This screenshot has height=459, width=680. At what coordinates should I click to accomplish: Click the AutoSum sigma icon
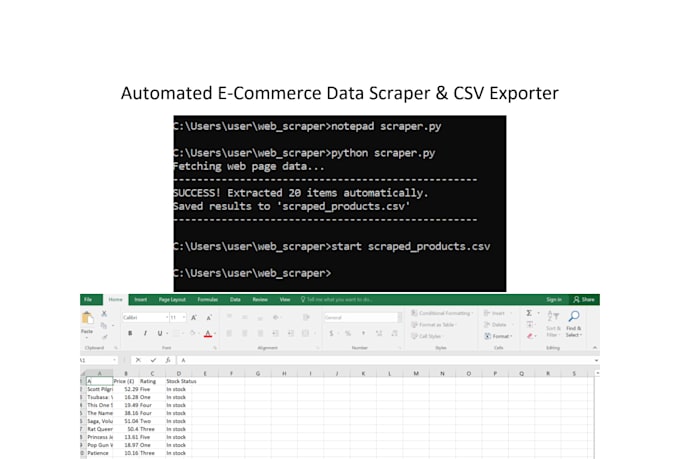(x=529, y=313)
